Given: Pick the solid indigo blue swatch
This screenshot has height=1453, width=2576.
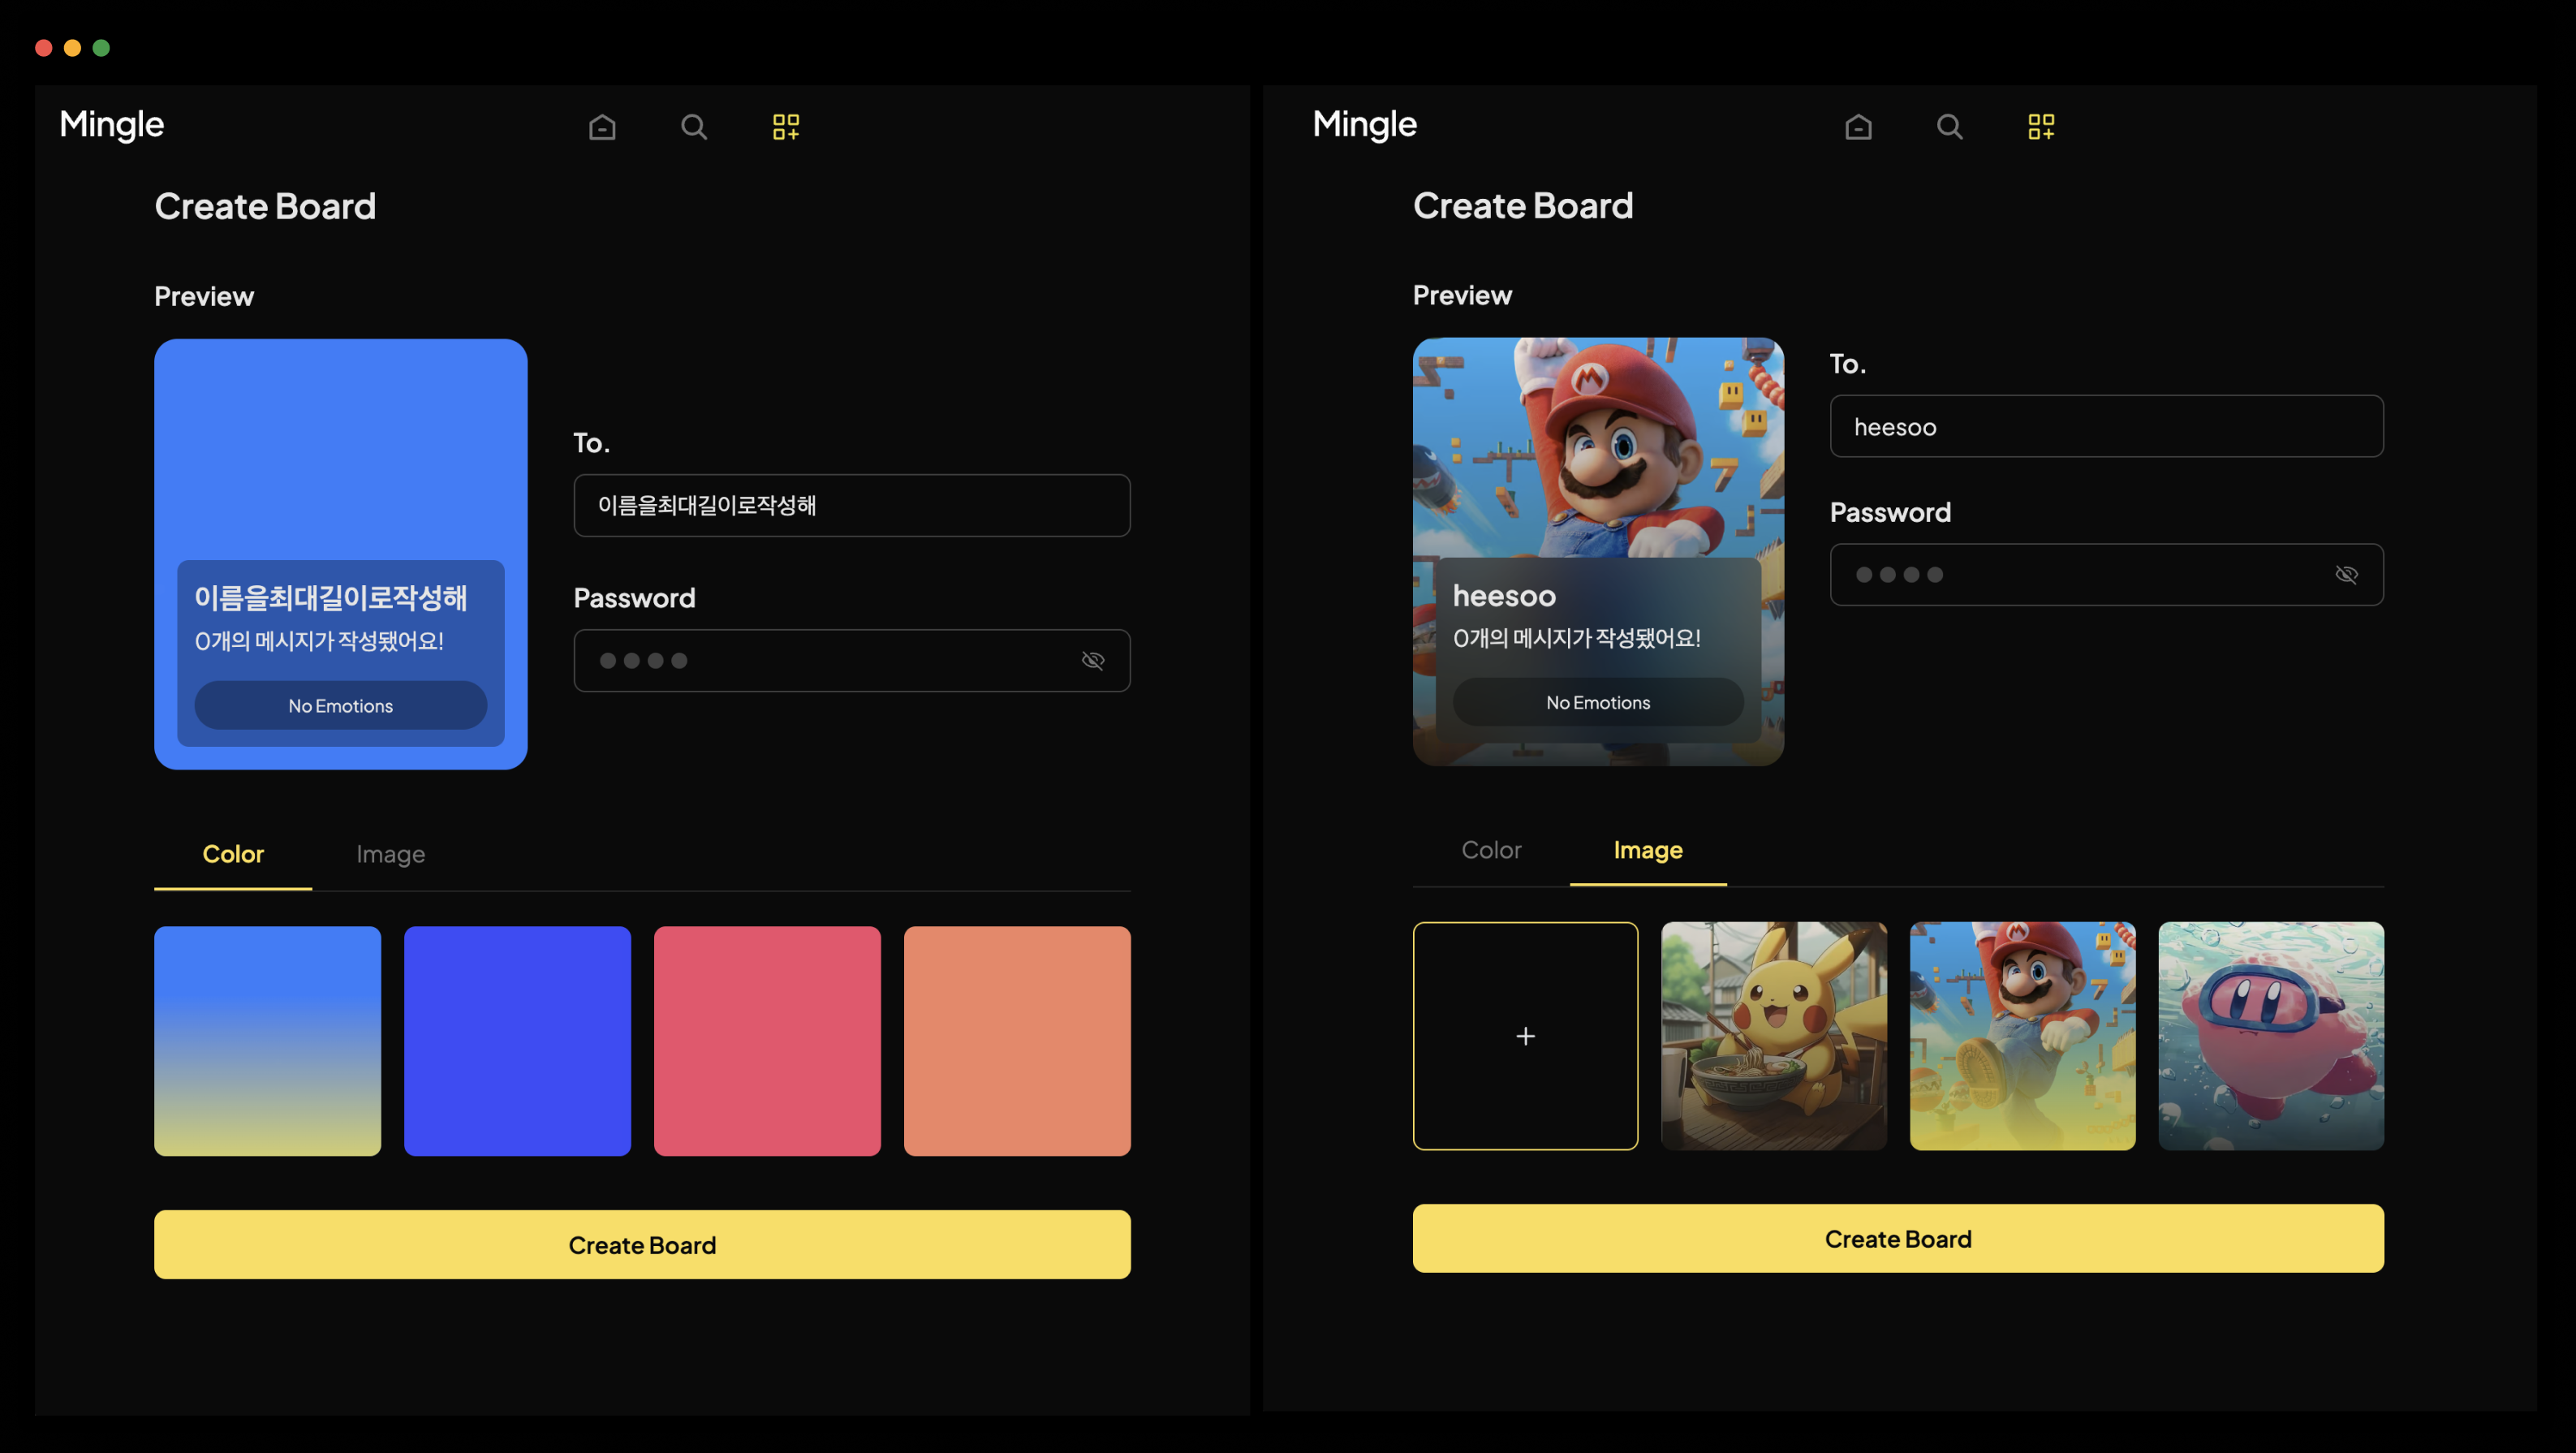Looking at the screenshot, I should [x=517, y=1041].
